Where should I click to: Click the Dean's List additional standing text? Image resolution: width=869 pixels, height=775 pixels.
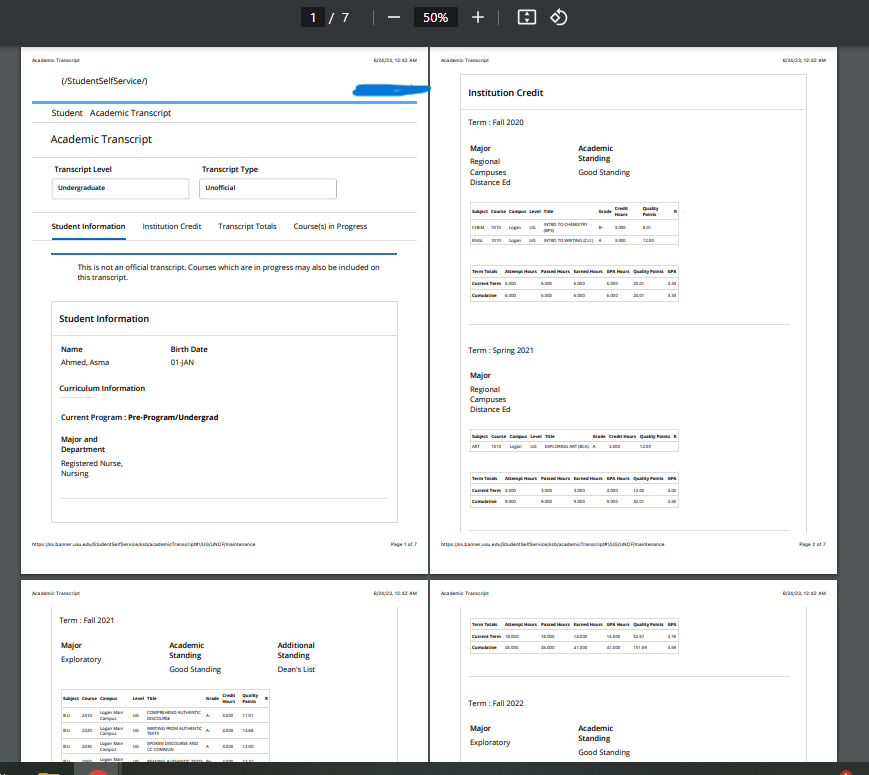tap(296, 669)
